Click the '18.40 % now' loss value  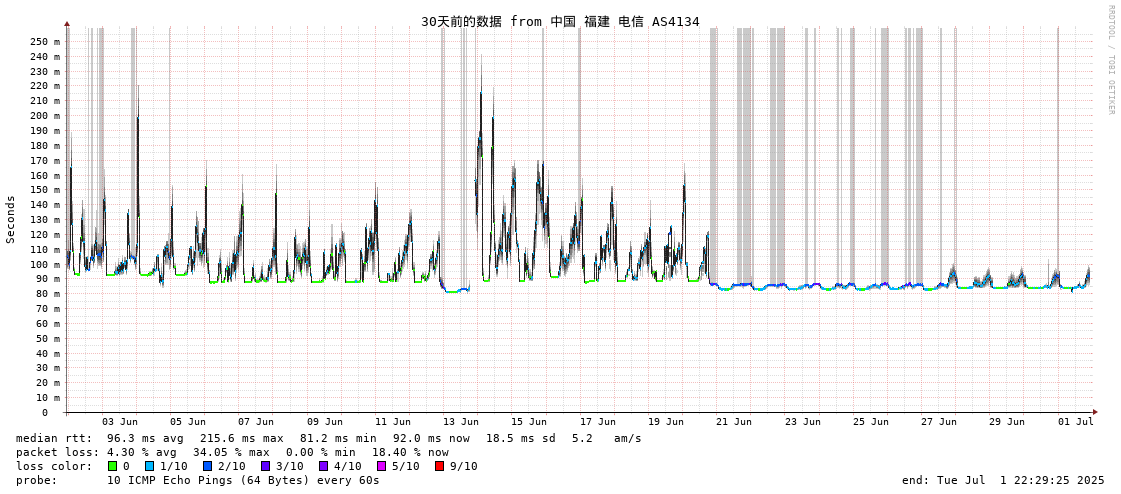coord(410,453)
